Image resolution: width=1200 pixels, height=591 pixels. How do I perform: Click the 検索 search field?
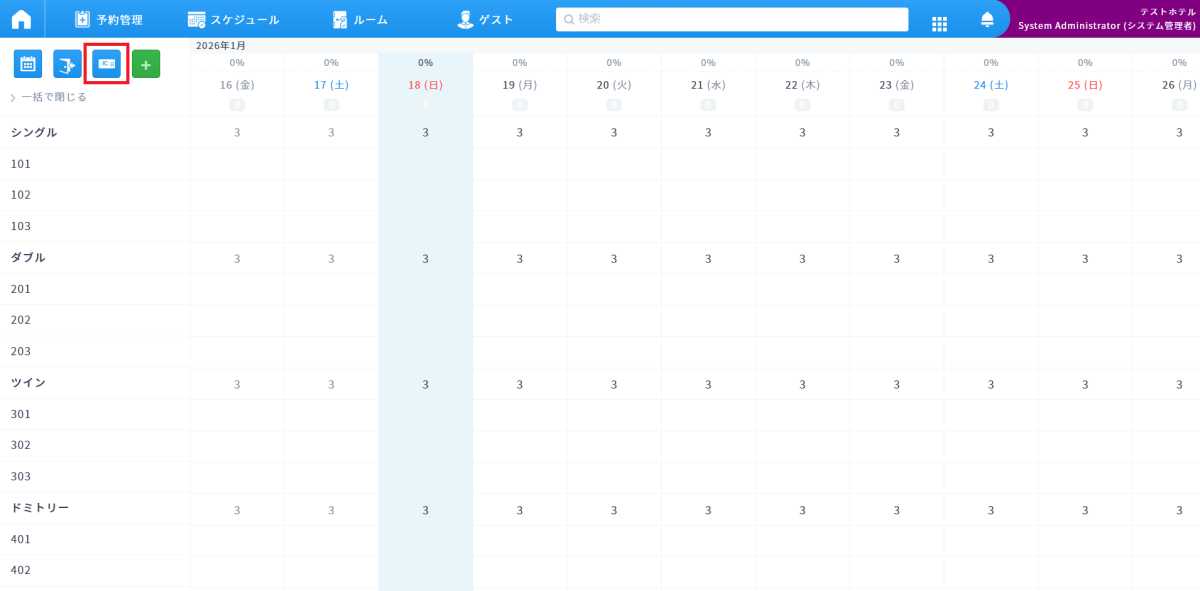(731, 19)
